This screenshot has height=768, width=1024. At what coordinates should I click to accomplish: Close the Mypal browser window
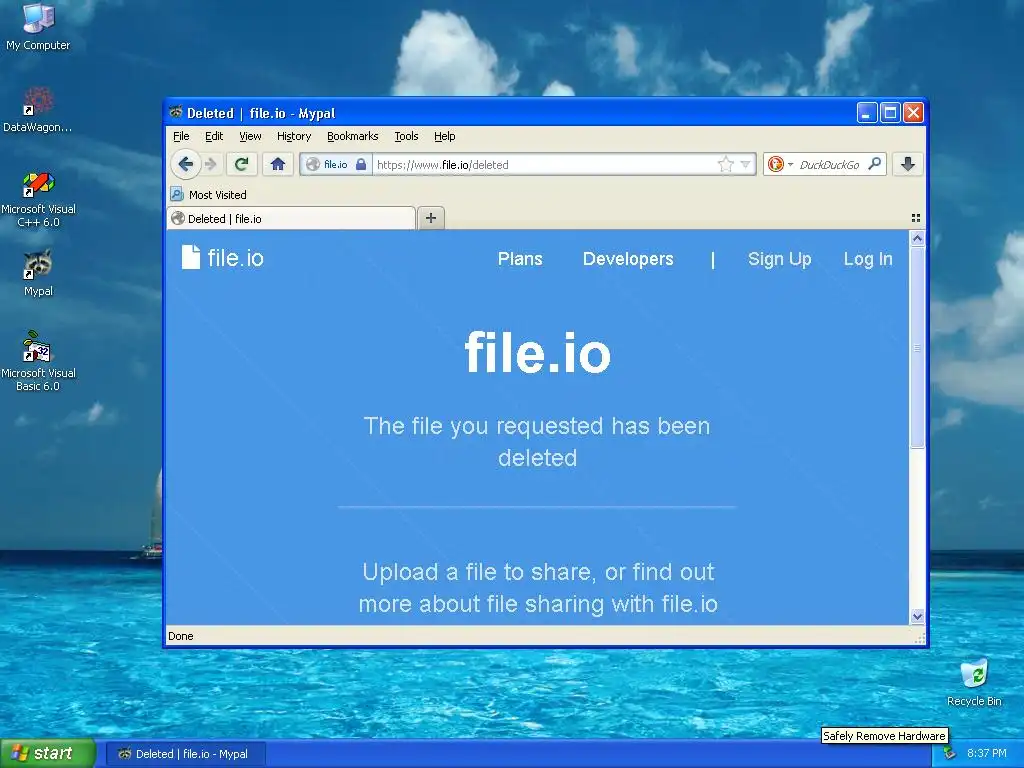coord(913,112)
